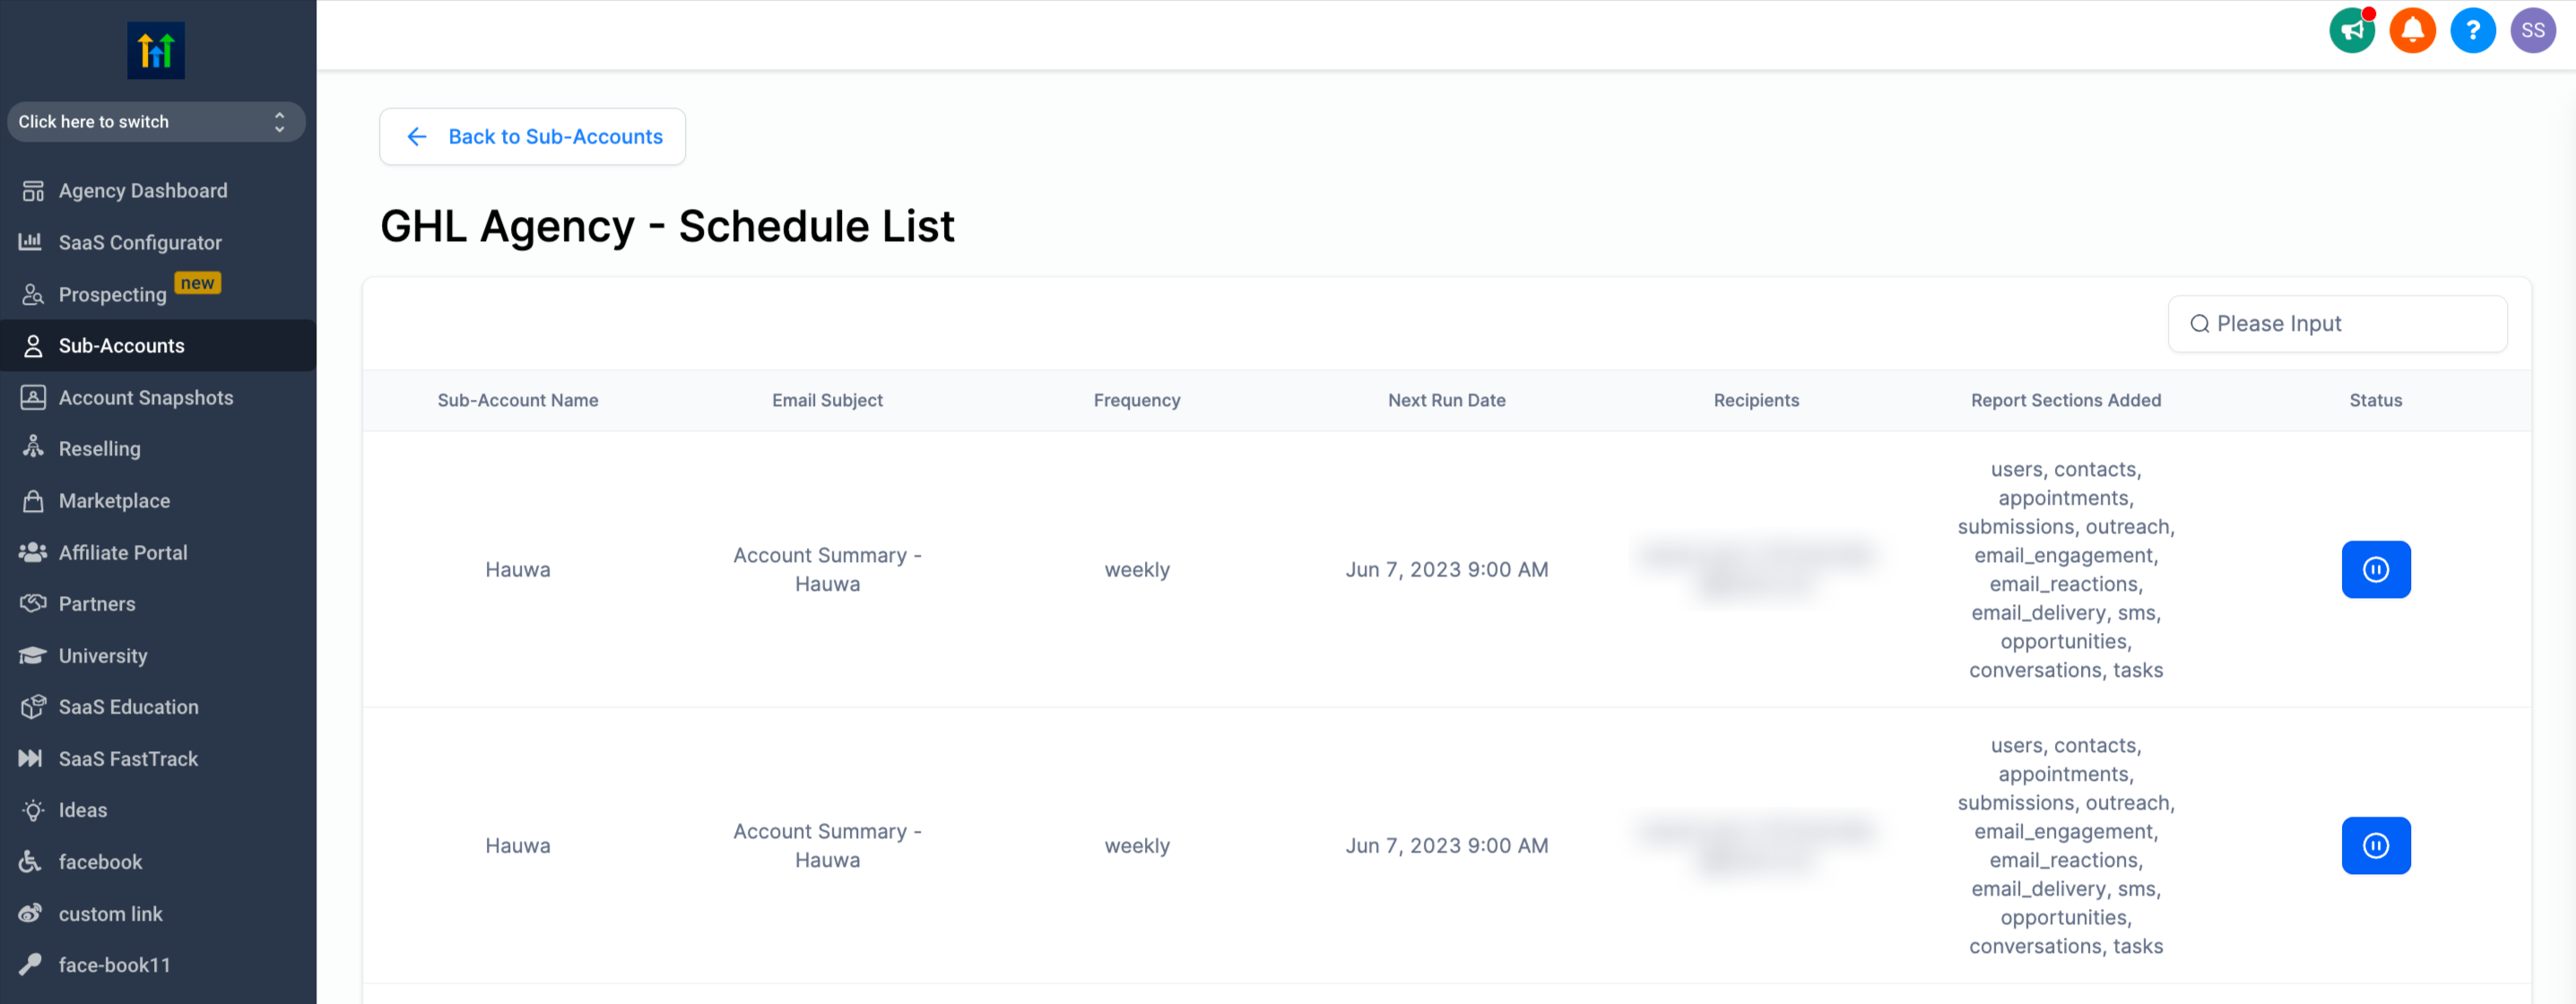Viewport: 2576px width, 1004px height.
Task: Click the SaaS FastTrack fast-forward icon
Action: (x=31, y=758)
